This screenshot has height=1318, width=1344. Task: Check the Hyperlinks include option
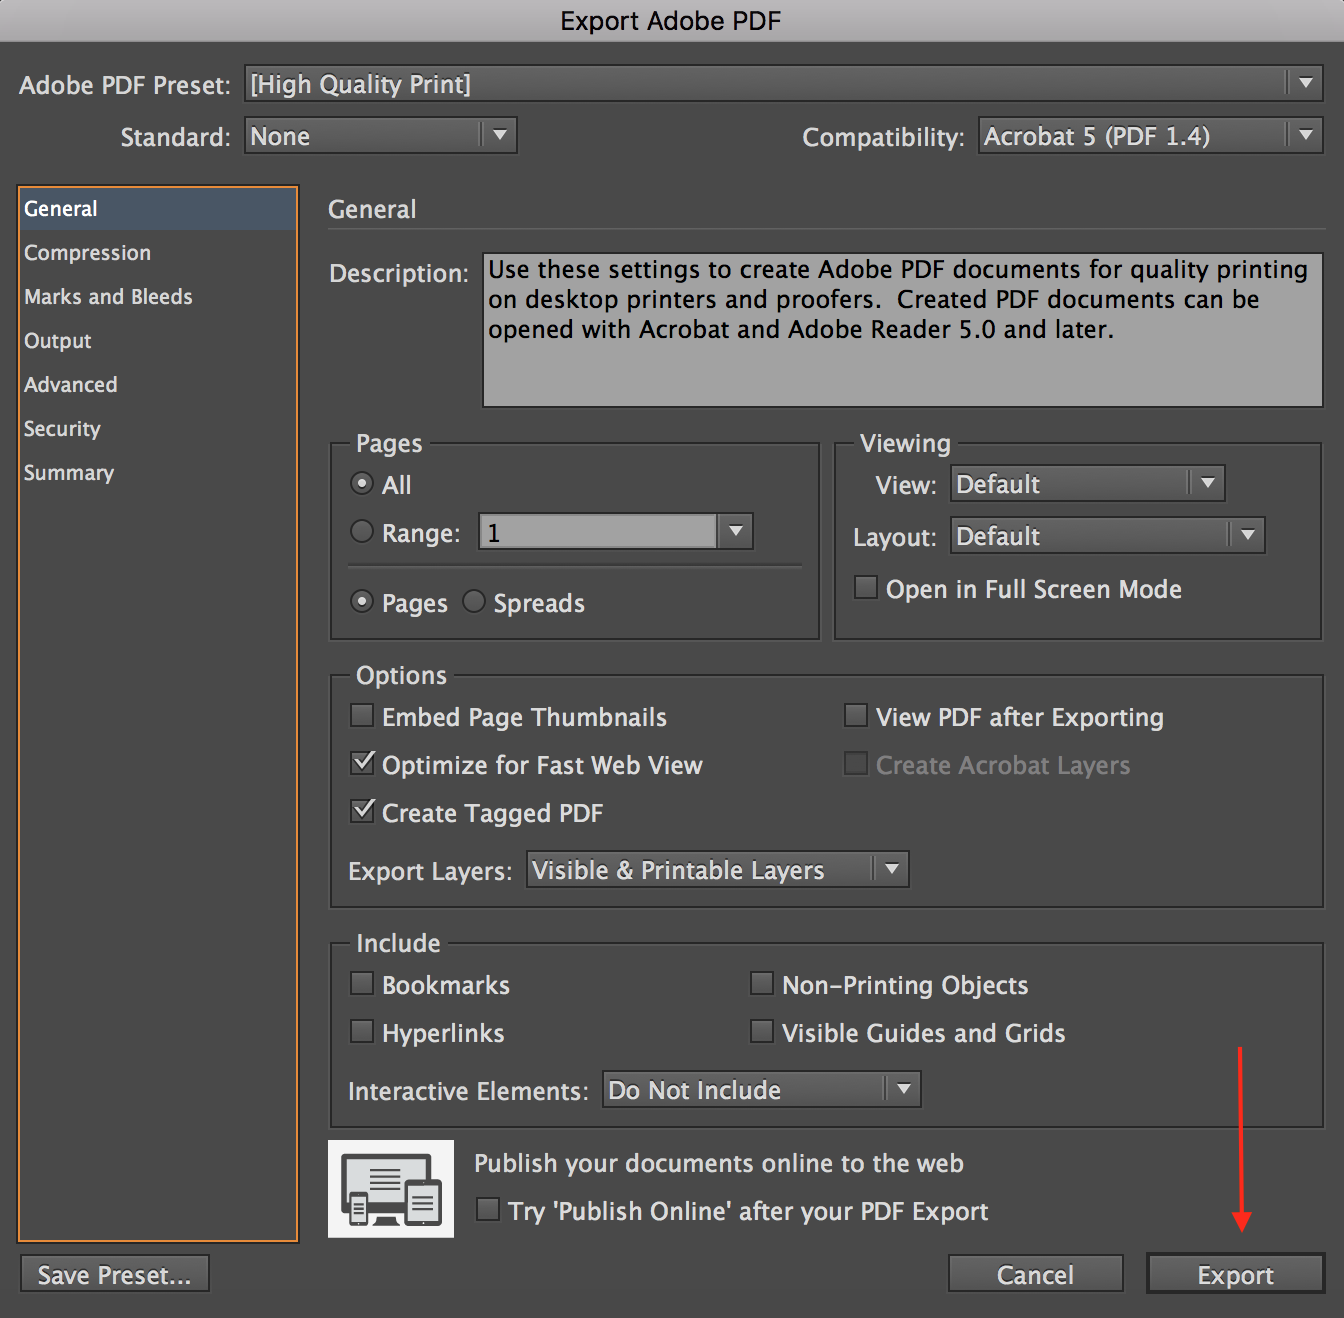(362, 1032)
